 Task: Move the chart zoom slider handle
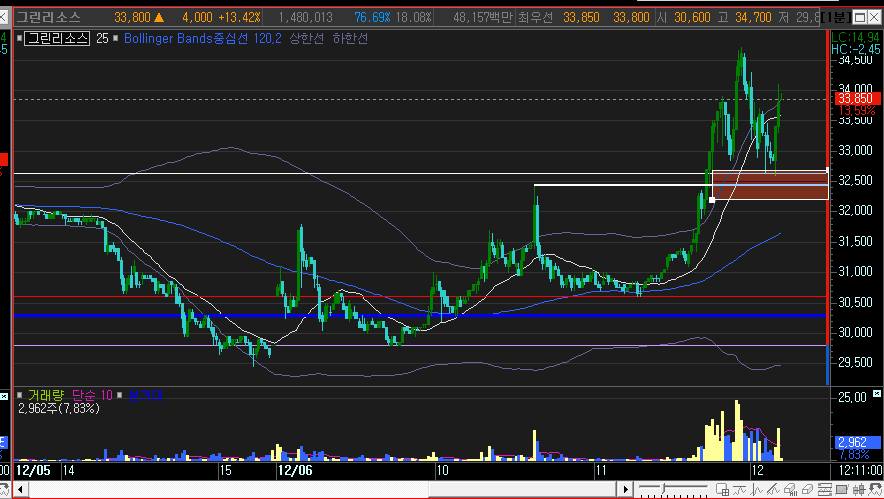(x=664, y=488)
